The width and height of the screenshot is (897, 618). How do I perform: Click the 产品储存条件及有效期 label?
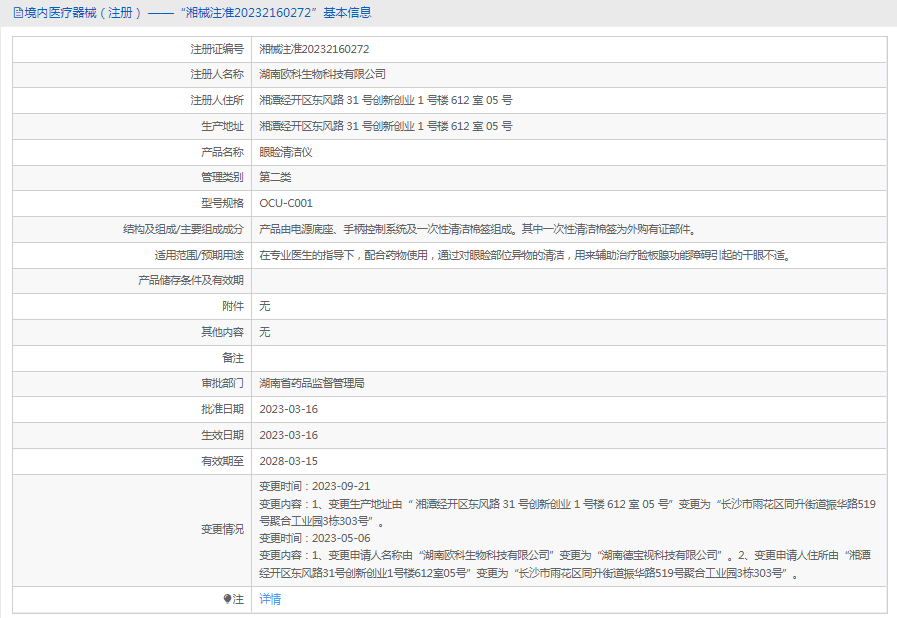(x=190, y=280)
